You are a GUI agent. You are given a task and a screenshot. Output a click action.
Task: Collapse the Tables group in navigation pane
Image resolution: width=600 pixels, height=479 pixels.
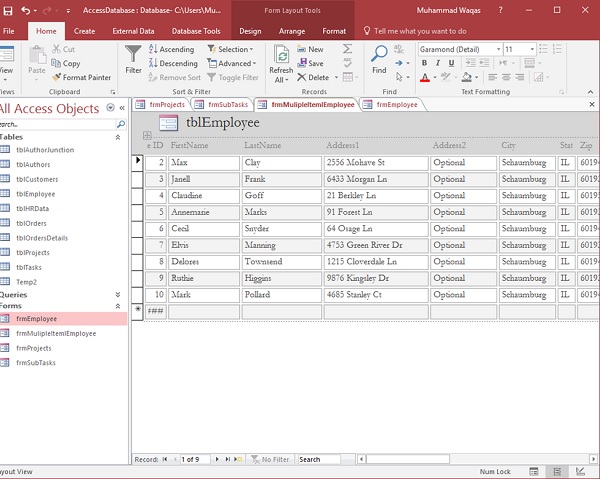coord(118,137)
